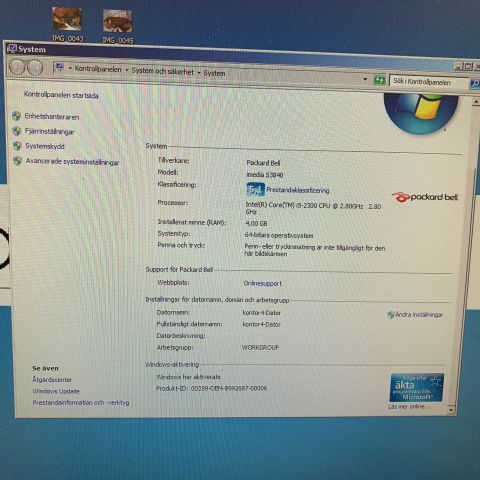Open Ändra inställningar link
This screenshot has width=480, height=480.
pos(419,315)
